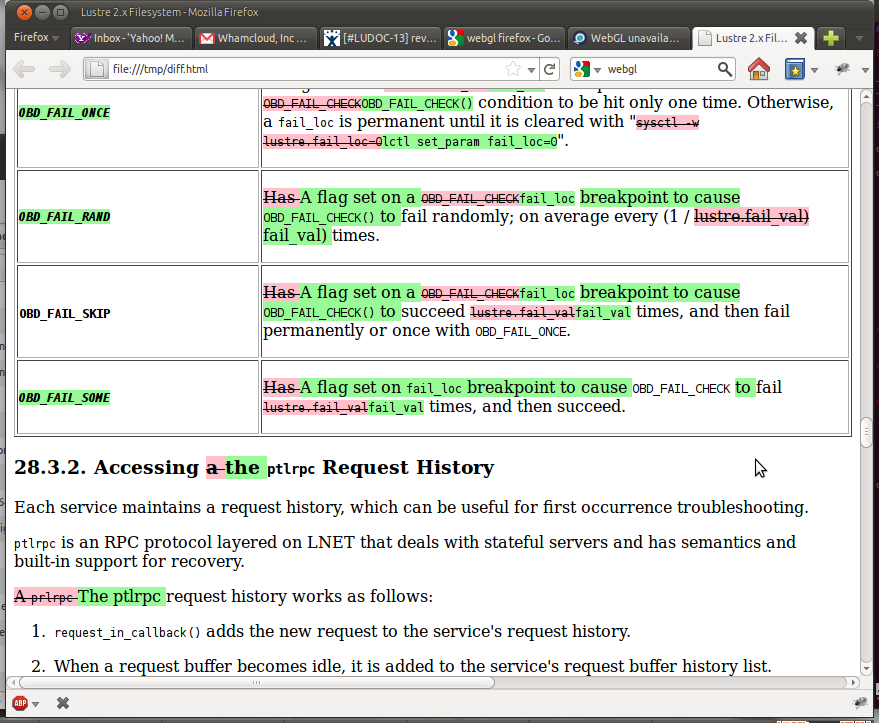This screenshot has height=723, width=879.
Task: Click the toolbar extension icon beside bookmarks dropdown
Action: point(842,69)
